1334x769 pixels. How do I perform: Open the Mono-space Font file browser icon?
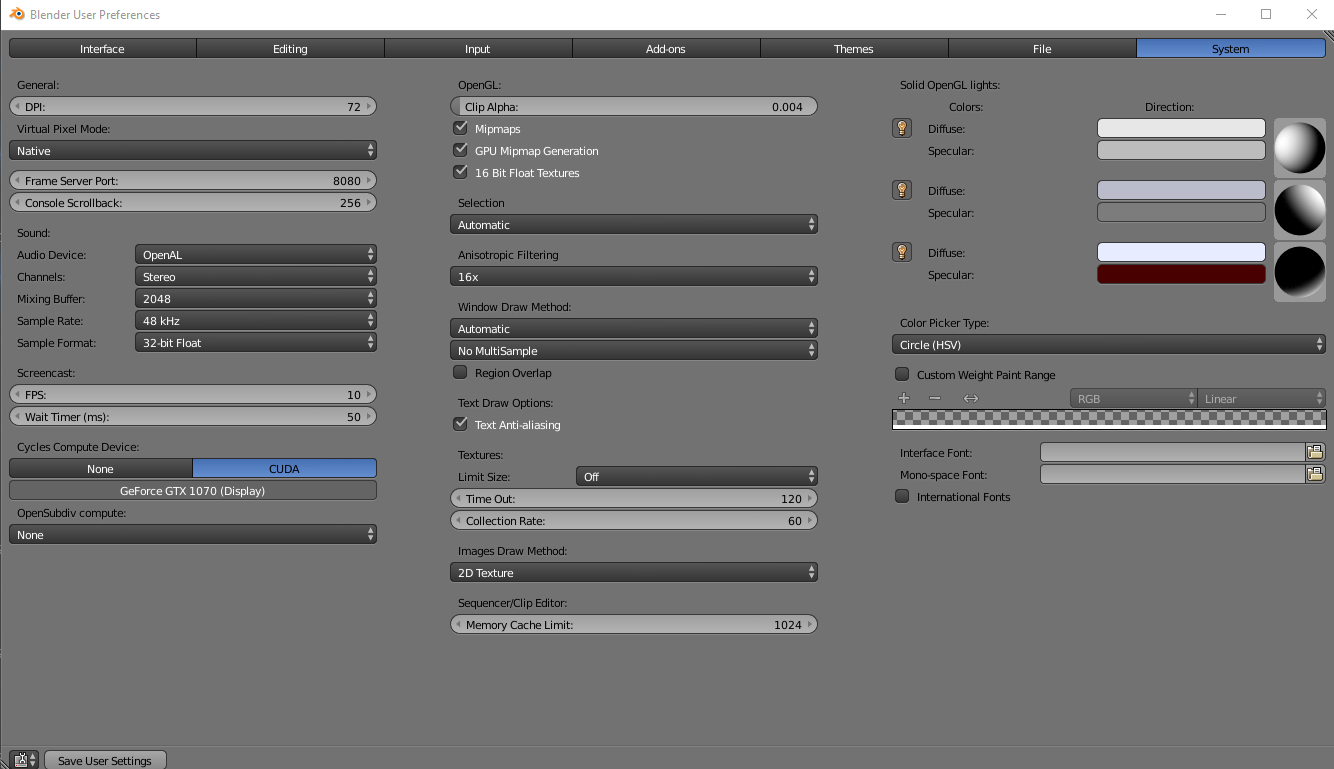pos(1314,473)
